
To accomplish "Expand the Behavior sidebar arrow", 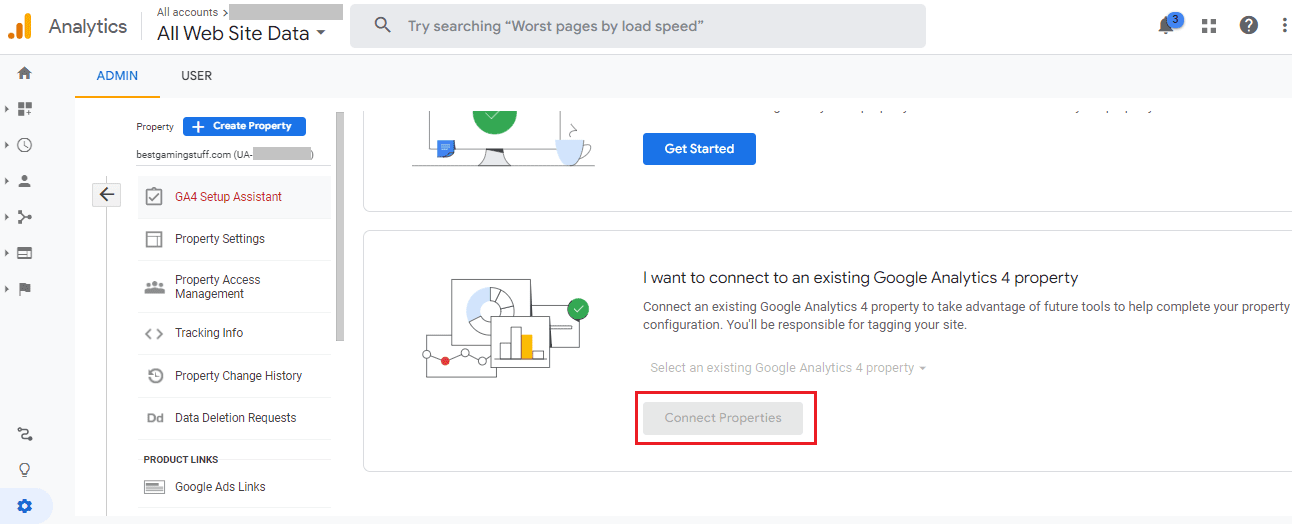I will (x=7, y=253).
